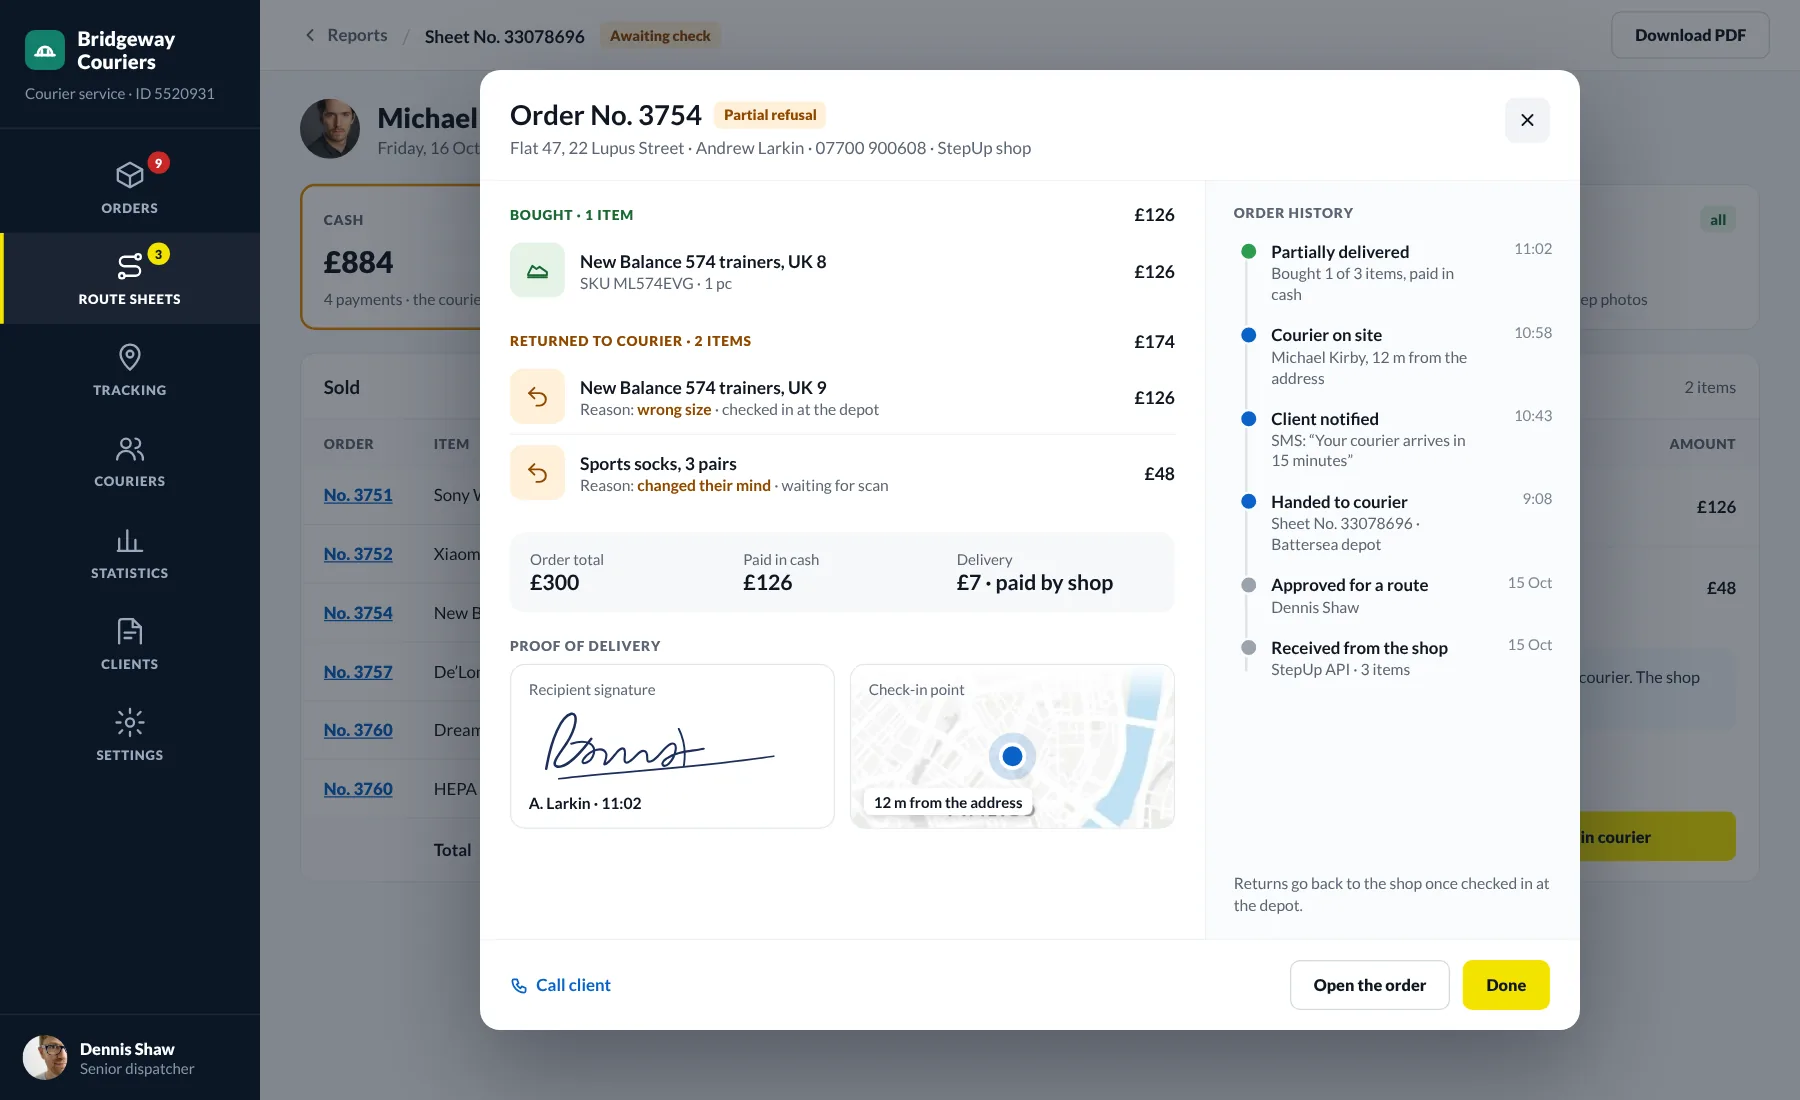The image size is (1800, 1100).
Task: Click the recipient signature box
Action: (x=672, y=746)
